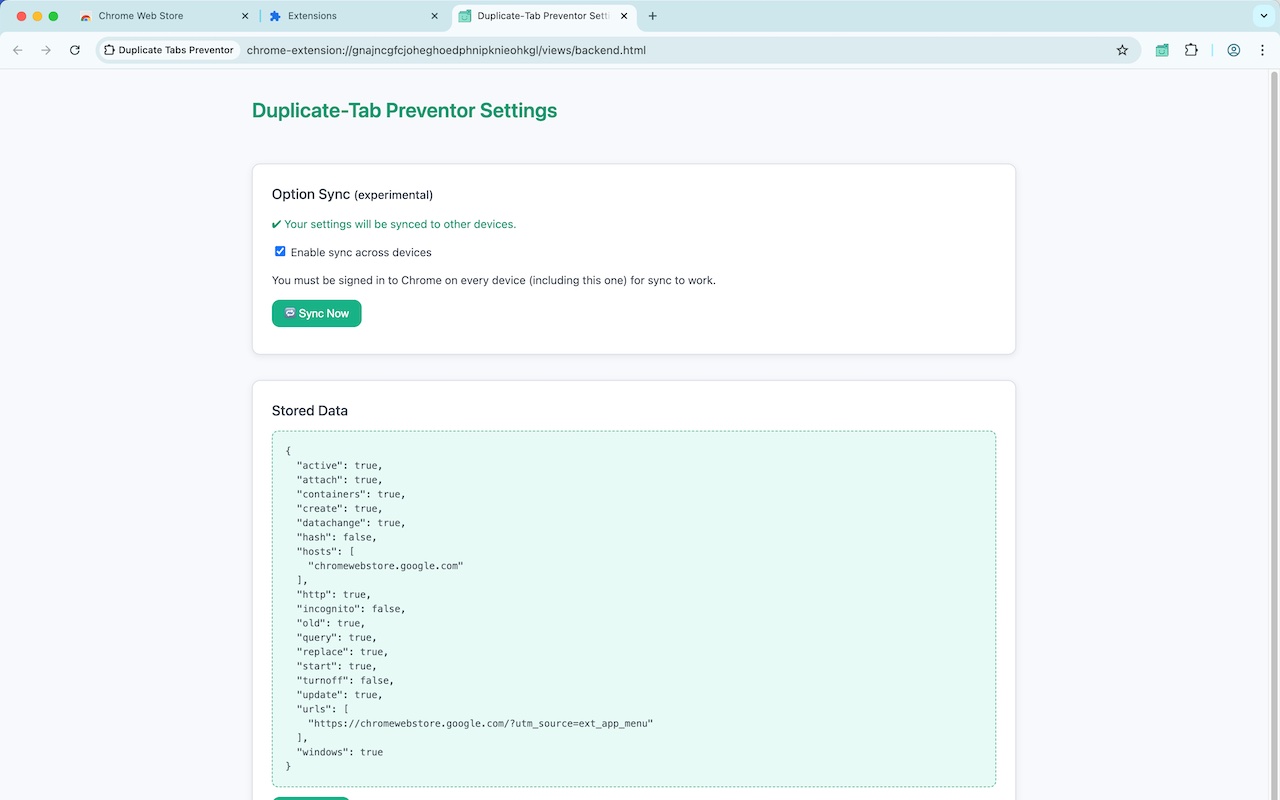Open the Extensions puzzle menu icon

click(x=1191, y=50)
